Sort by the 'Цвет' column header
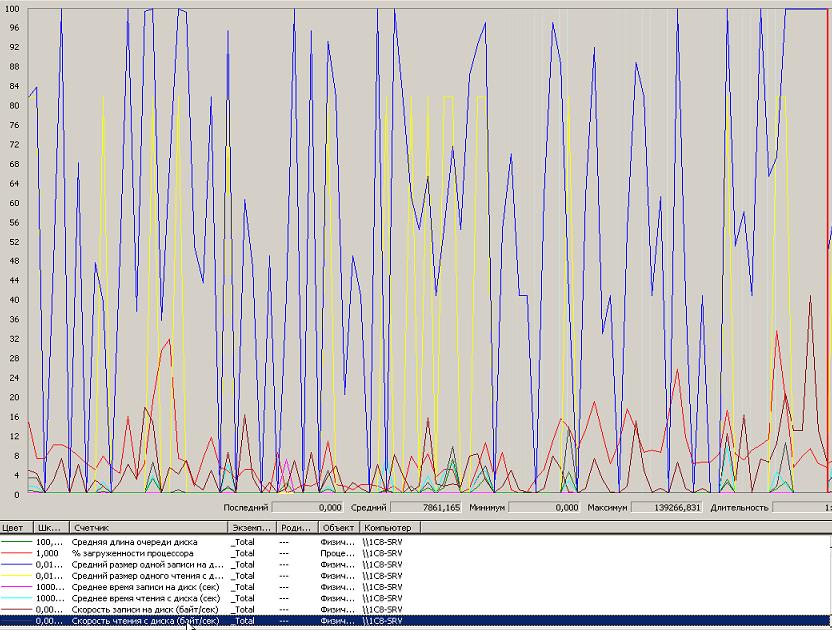This screenshot has width=832, height=630. 16,527
